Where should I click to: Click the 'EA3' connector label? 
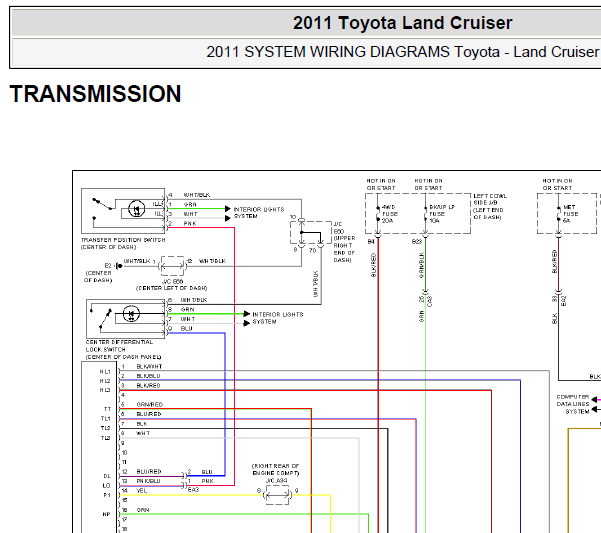click(x=193, y=490)
